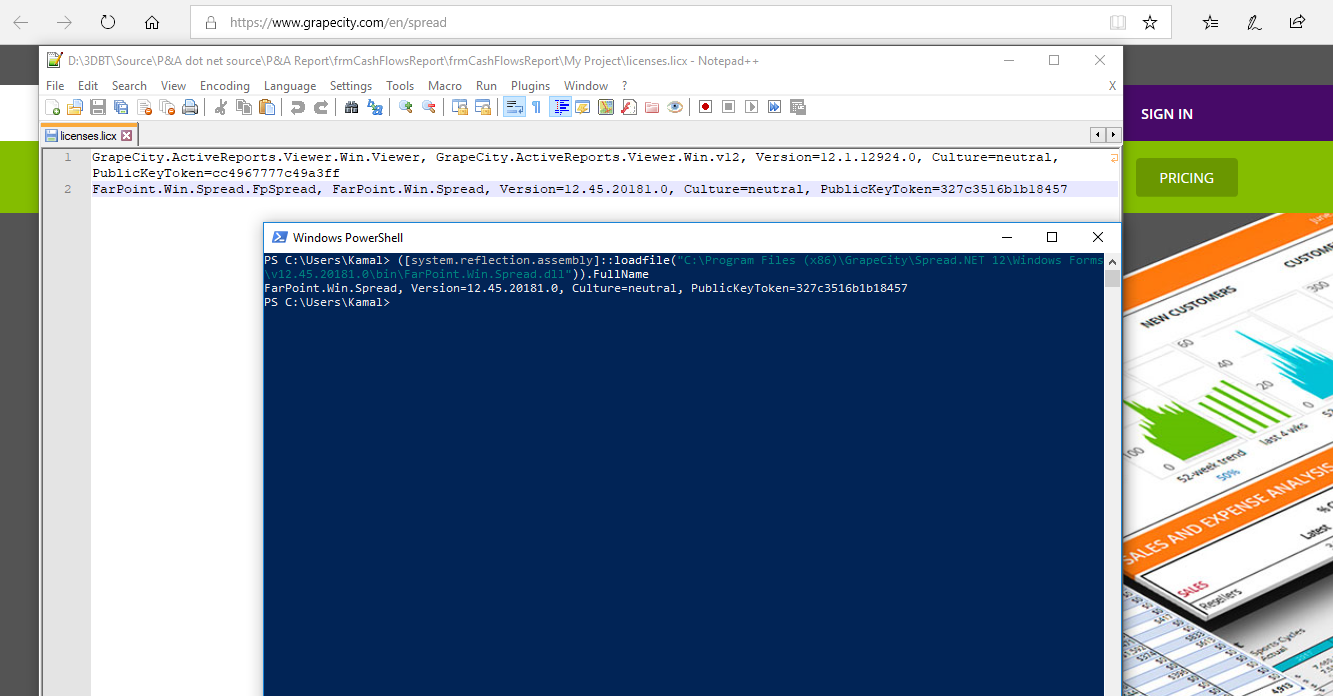Viewport: 1333px width, 696px height.
Task: Open Document Map icon in Notepad++
Action: [x=606, y=107]
